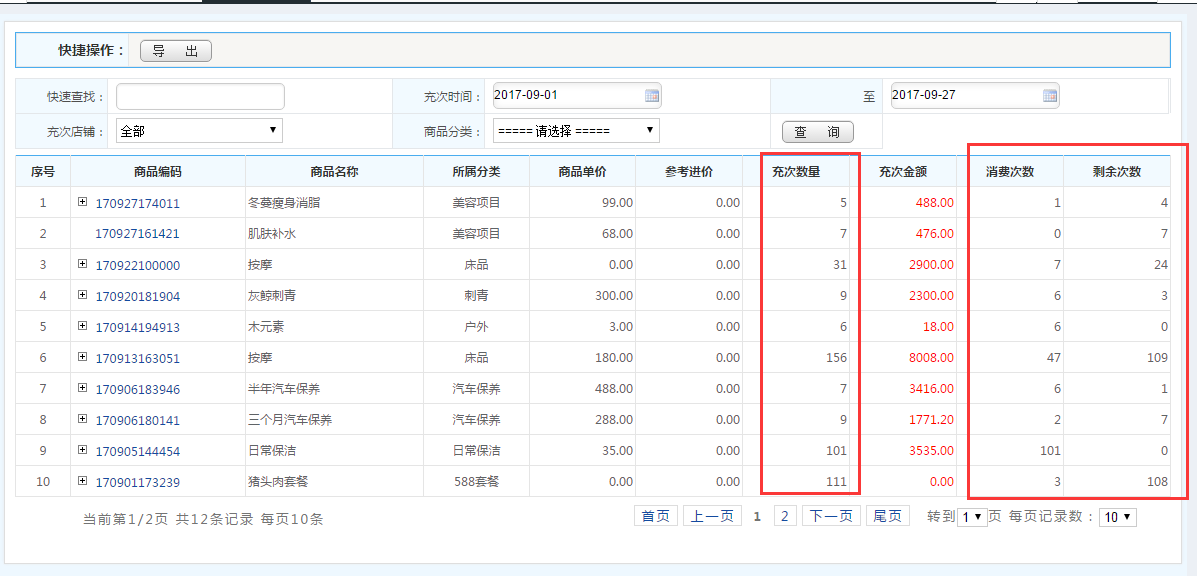
Task: Click the 充次金额 column header
Action: click(903, 172)
